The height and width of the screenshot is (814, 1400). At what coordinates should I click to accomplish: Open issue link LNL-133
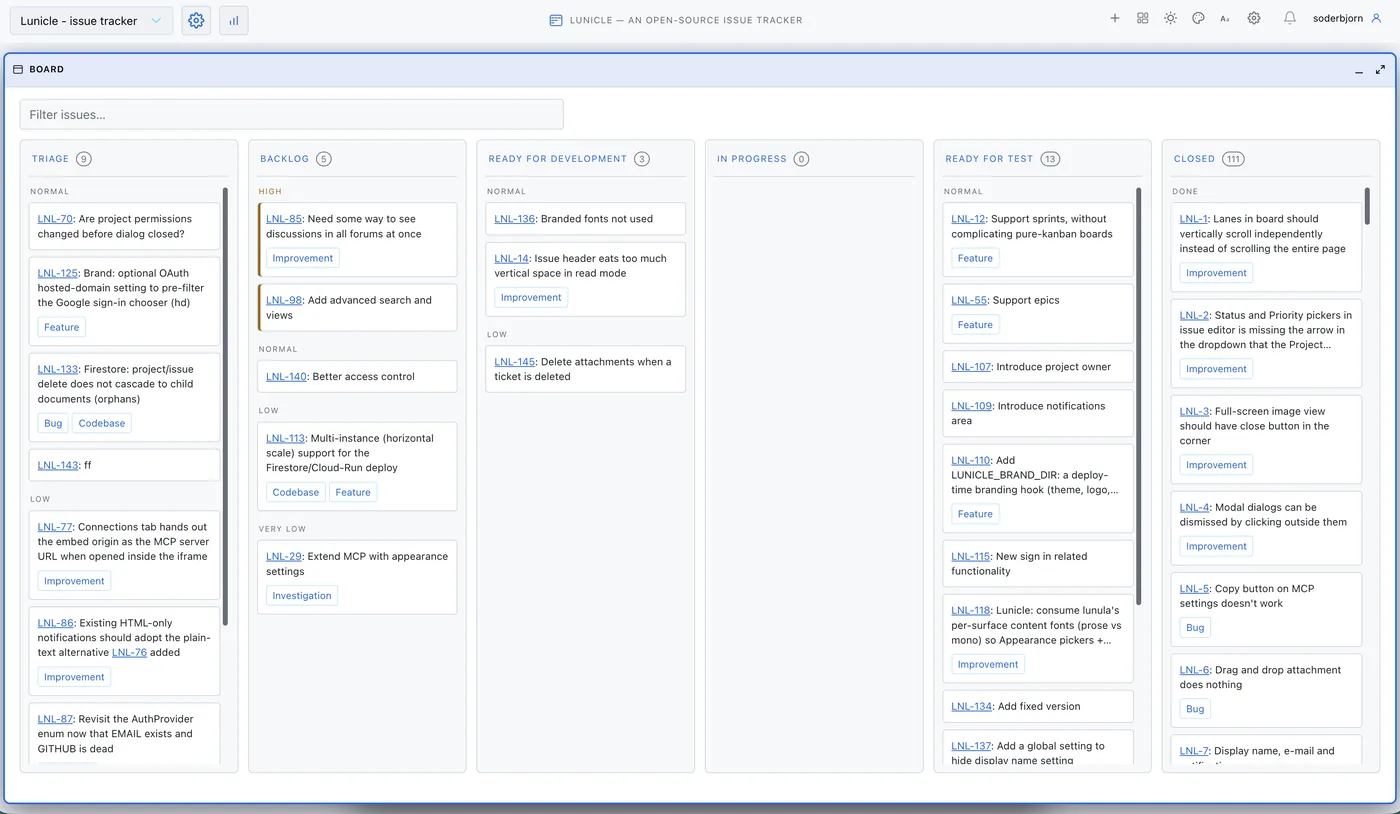click(x=58, y=369)
